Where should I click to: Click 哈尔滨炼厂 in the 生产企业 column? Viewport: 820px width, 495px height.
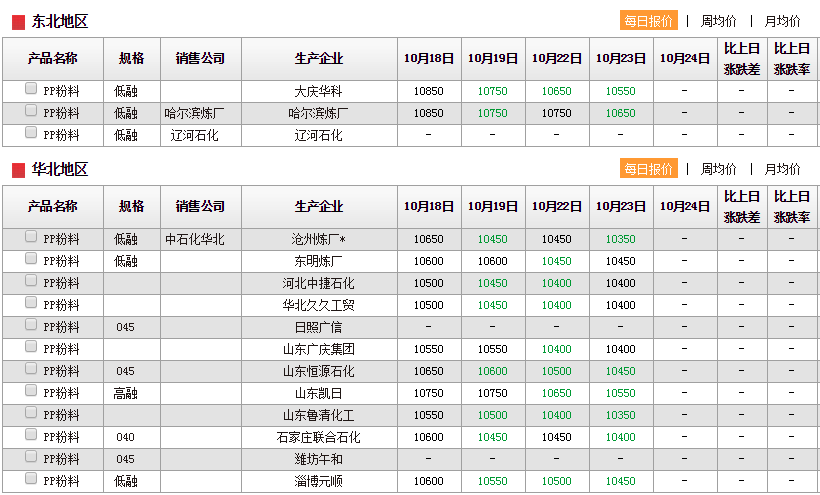(318, 113)
